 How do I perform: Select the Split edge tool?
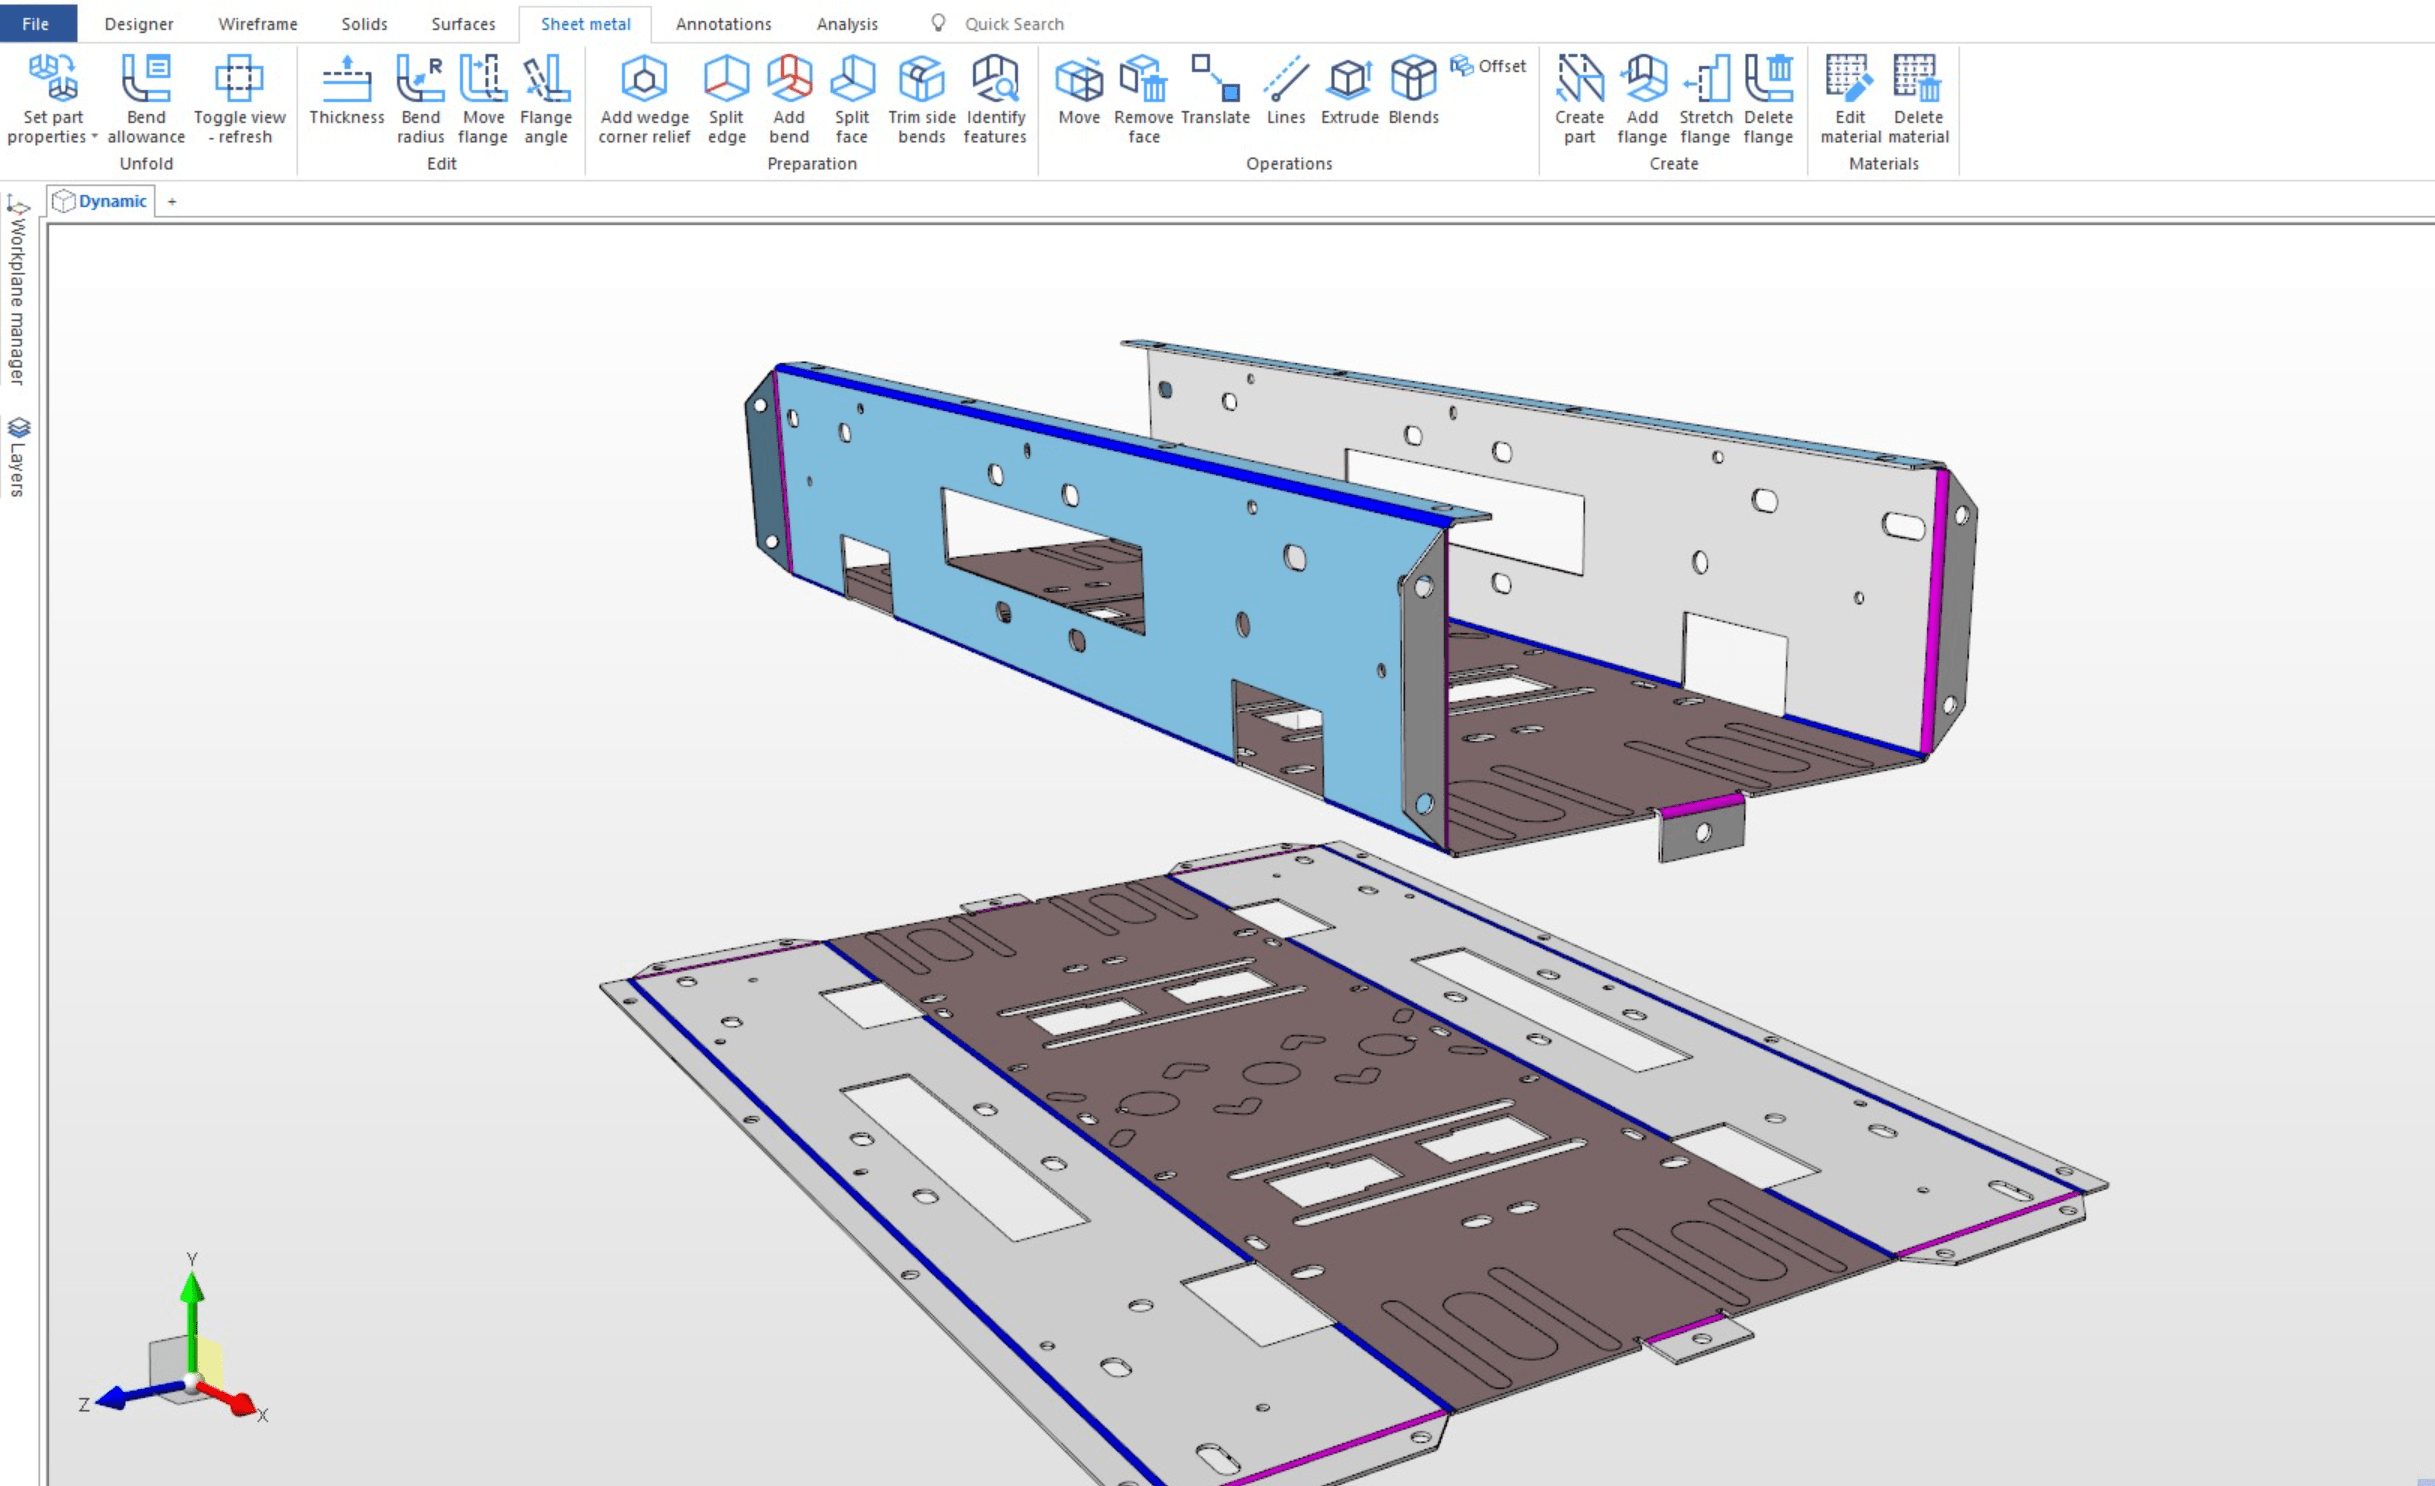point(726,95)
